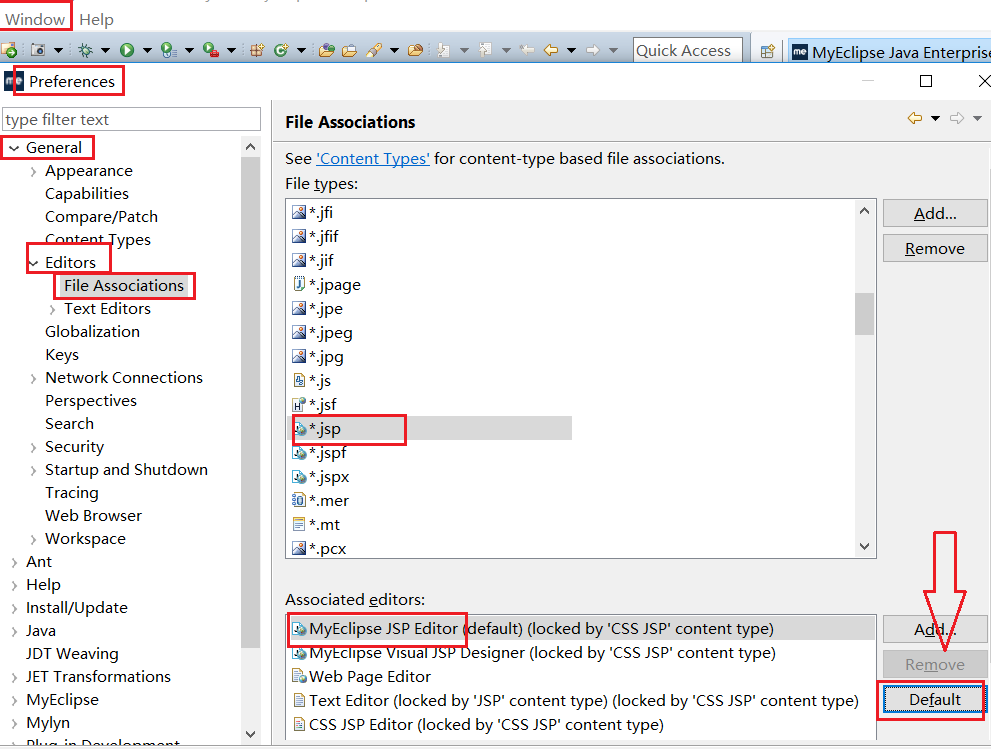Viewport: 991px width, 749px height.
Task: Collapse the Editors tree node
Action: click(33, 263)
